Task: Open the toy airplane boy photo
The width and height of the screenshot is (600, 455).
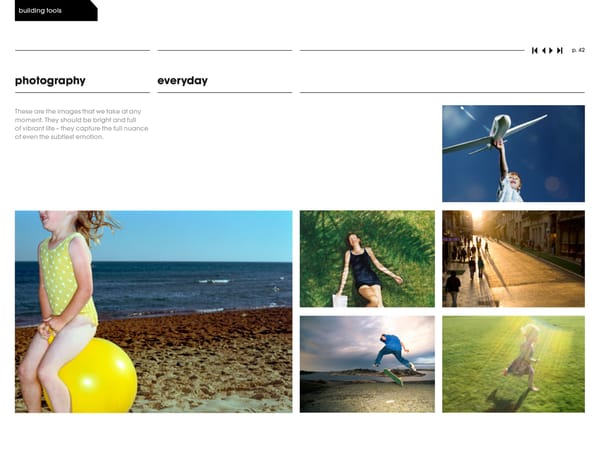Action: (513, 153)
